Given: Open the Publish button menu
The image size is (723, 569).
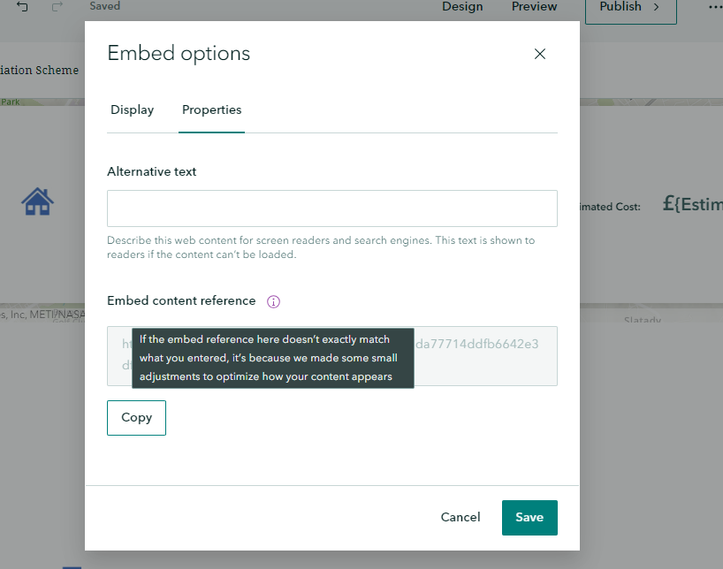Looking at the screenshot, I should 630,8.
